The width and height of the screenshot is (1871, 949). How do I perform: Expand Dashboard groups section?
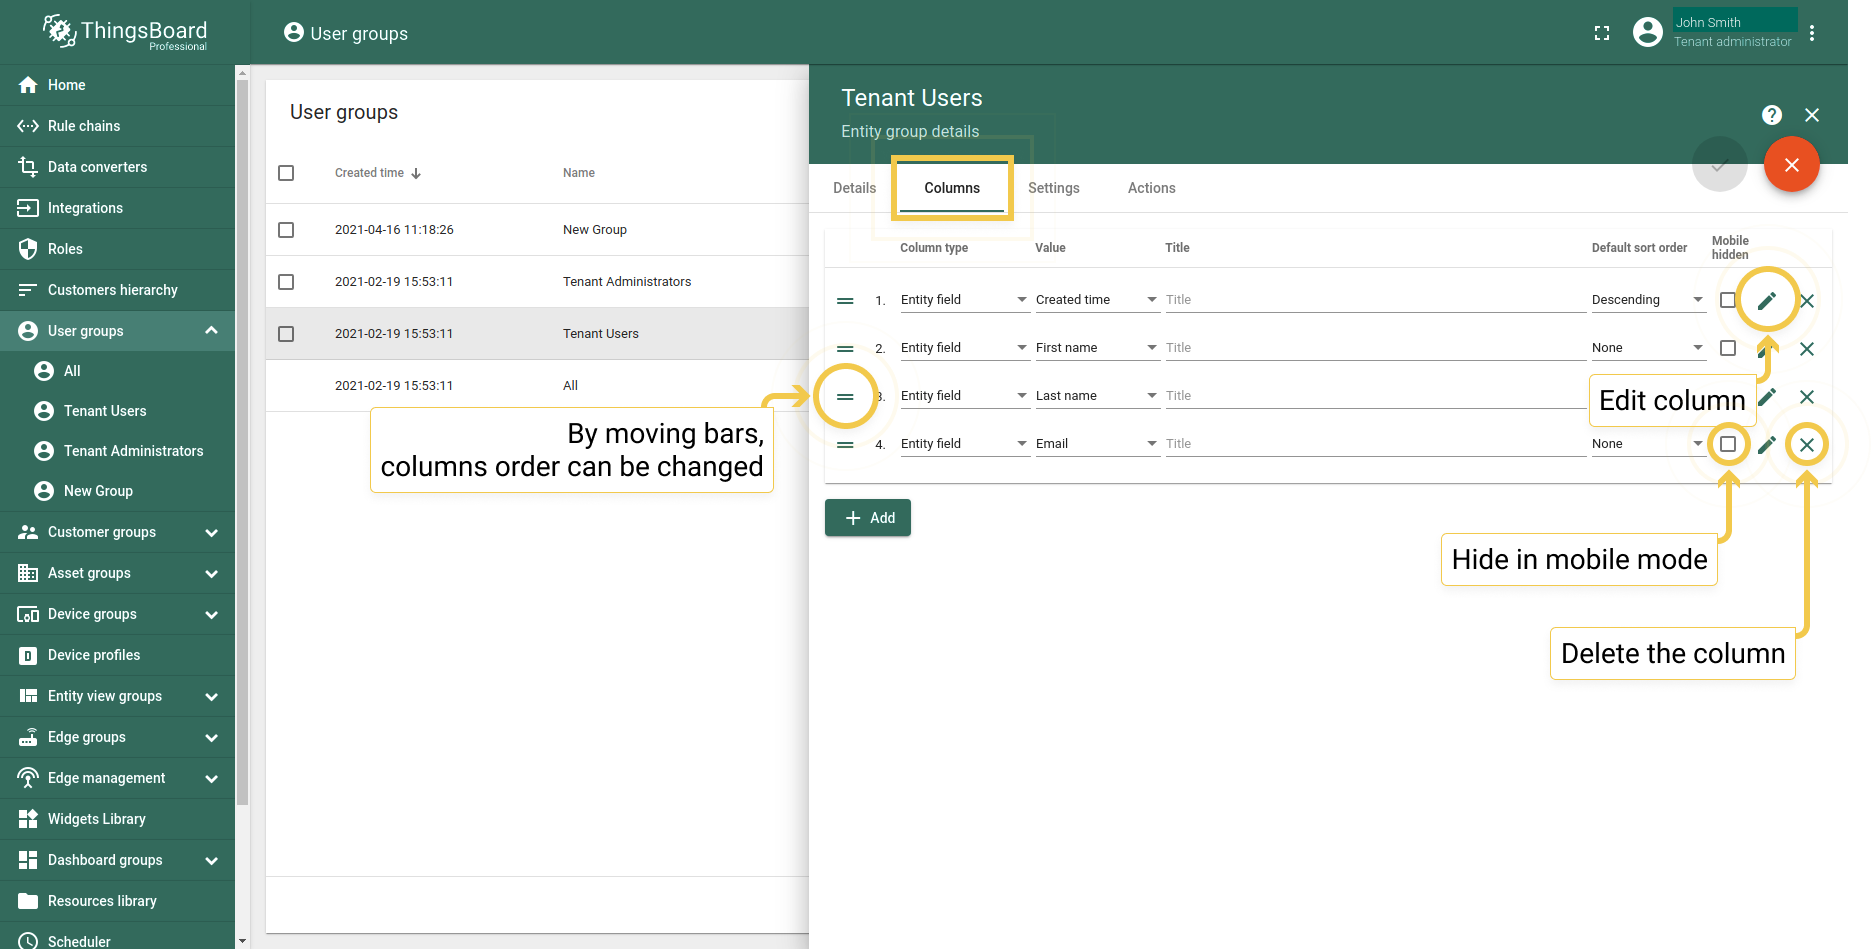pyautogui.click(x=211, y=860)
